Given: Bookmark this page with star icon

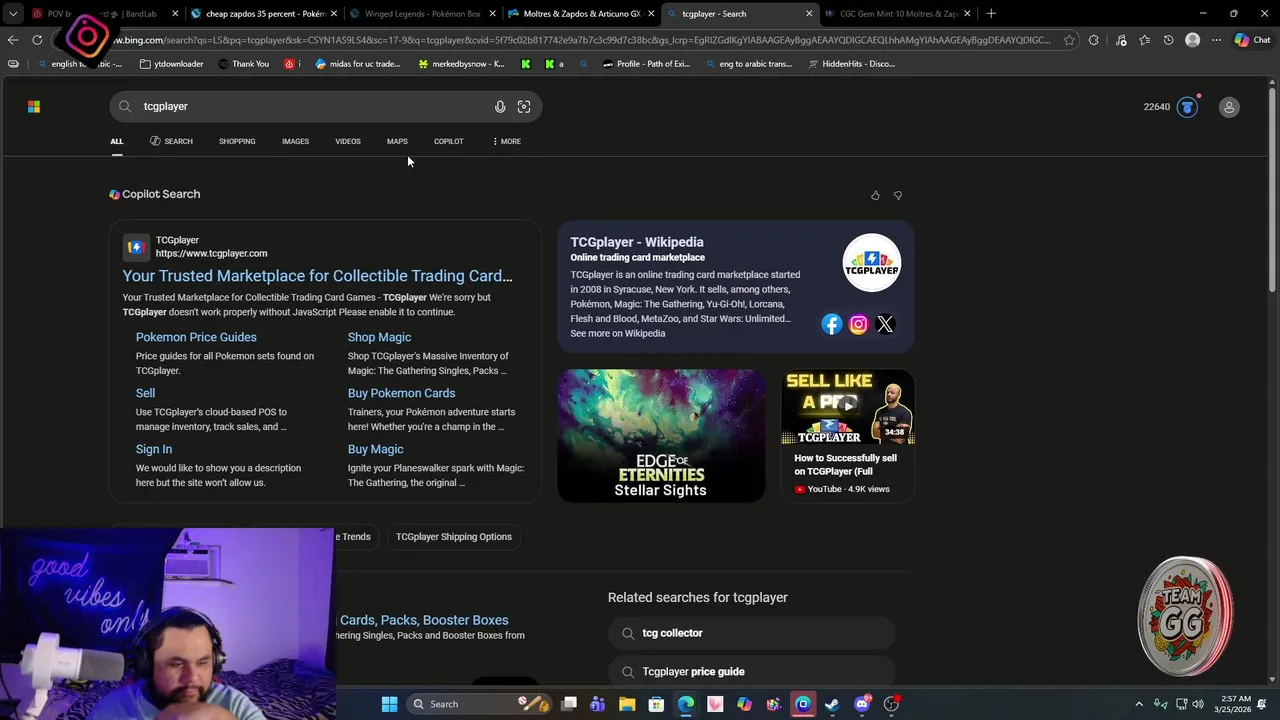Looking at the screenshot, I should point(1069,40).
